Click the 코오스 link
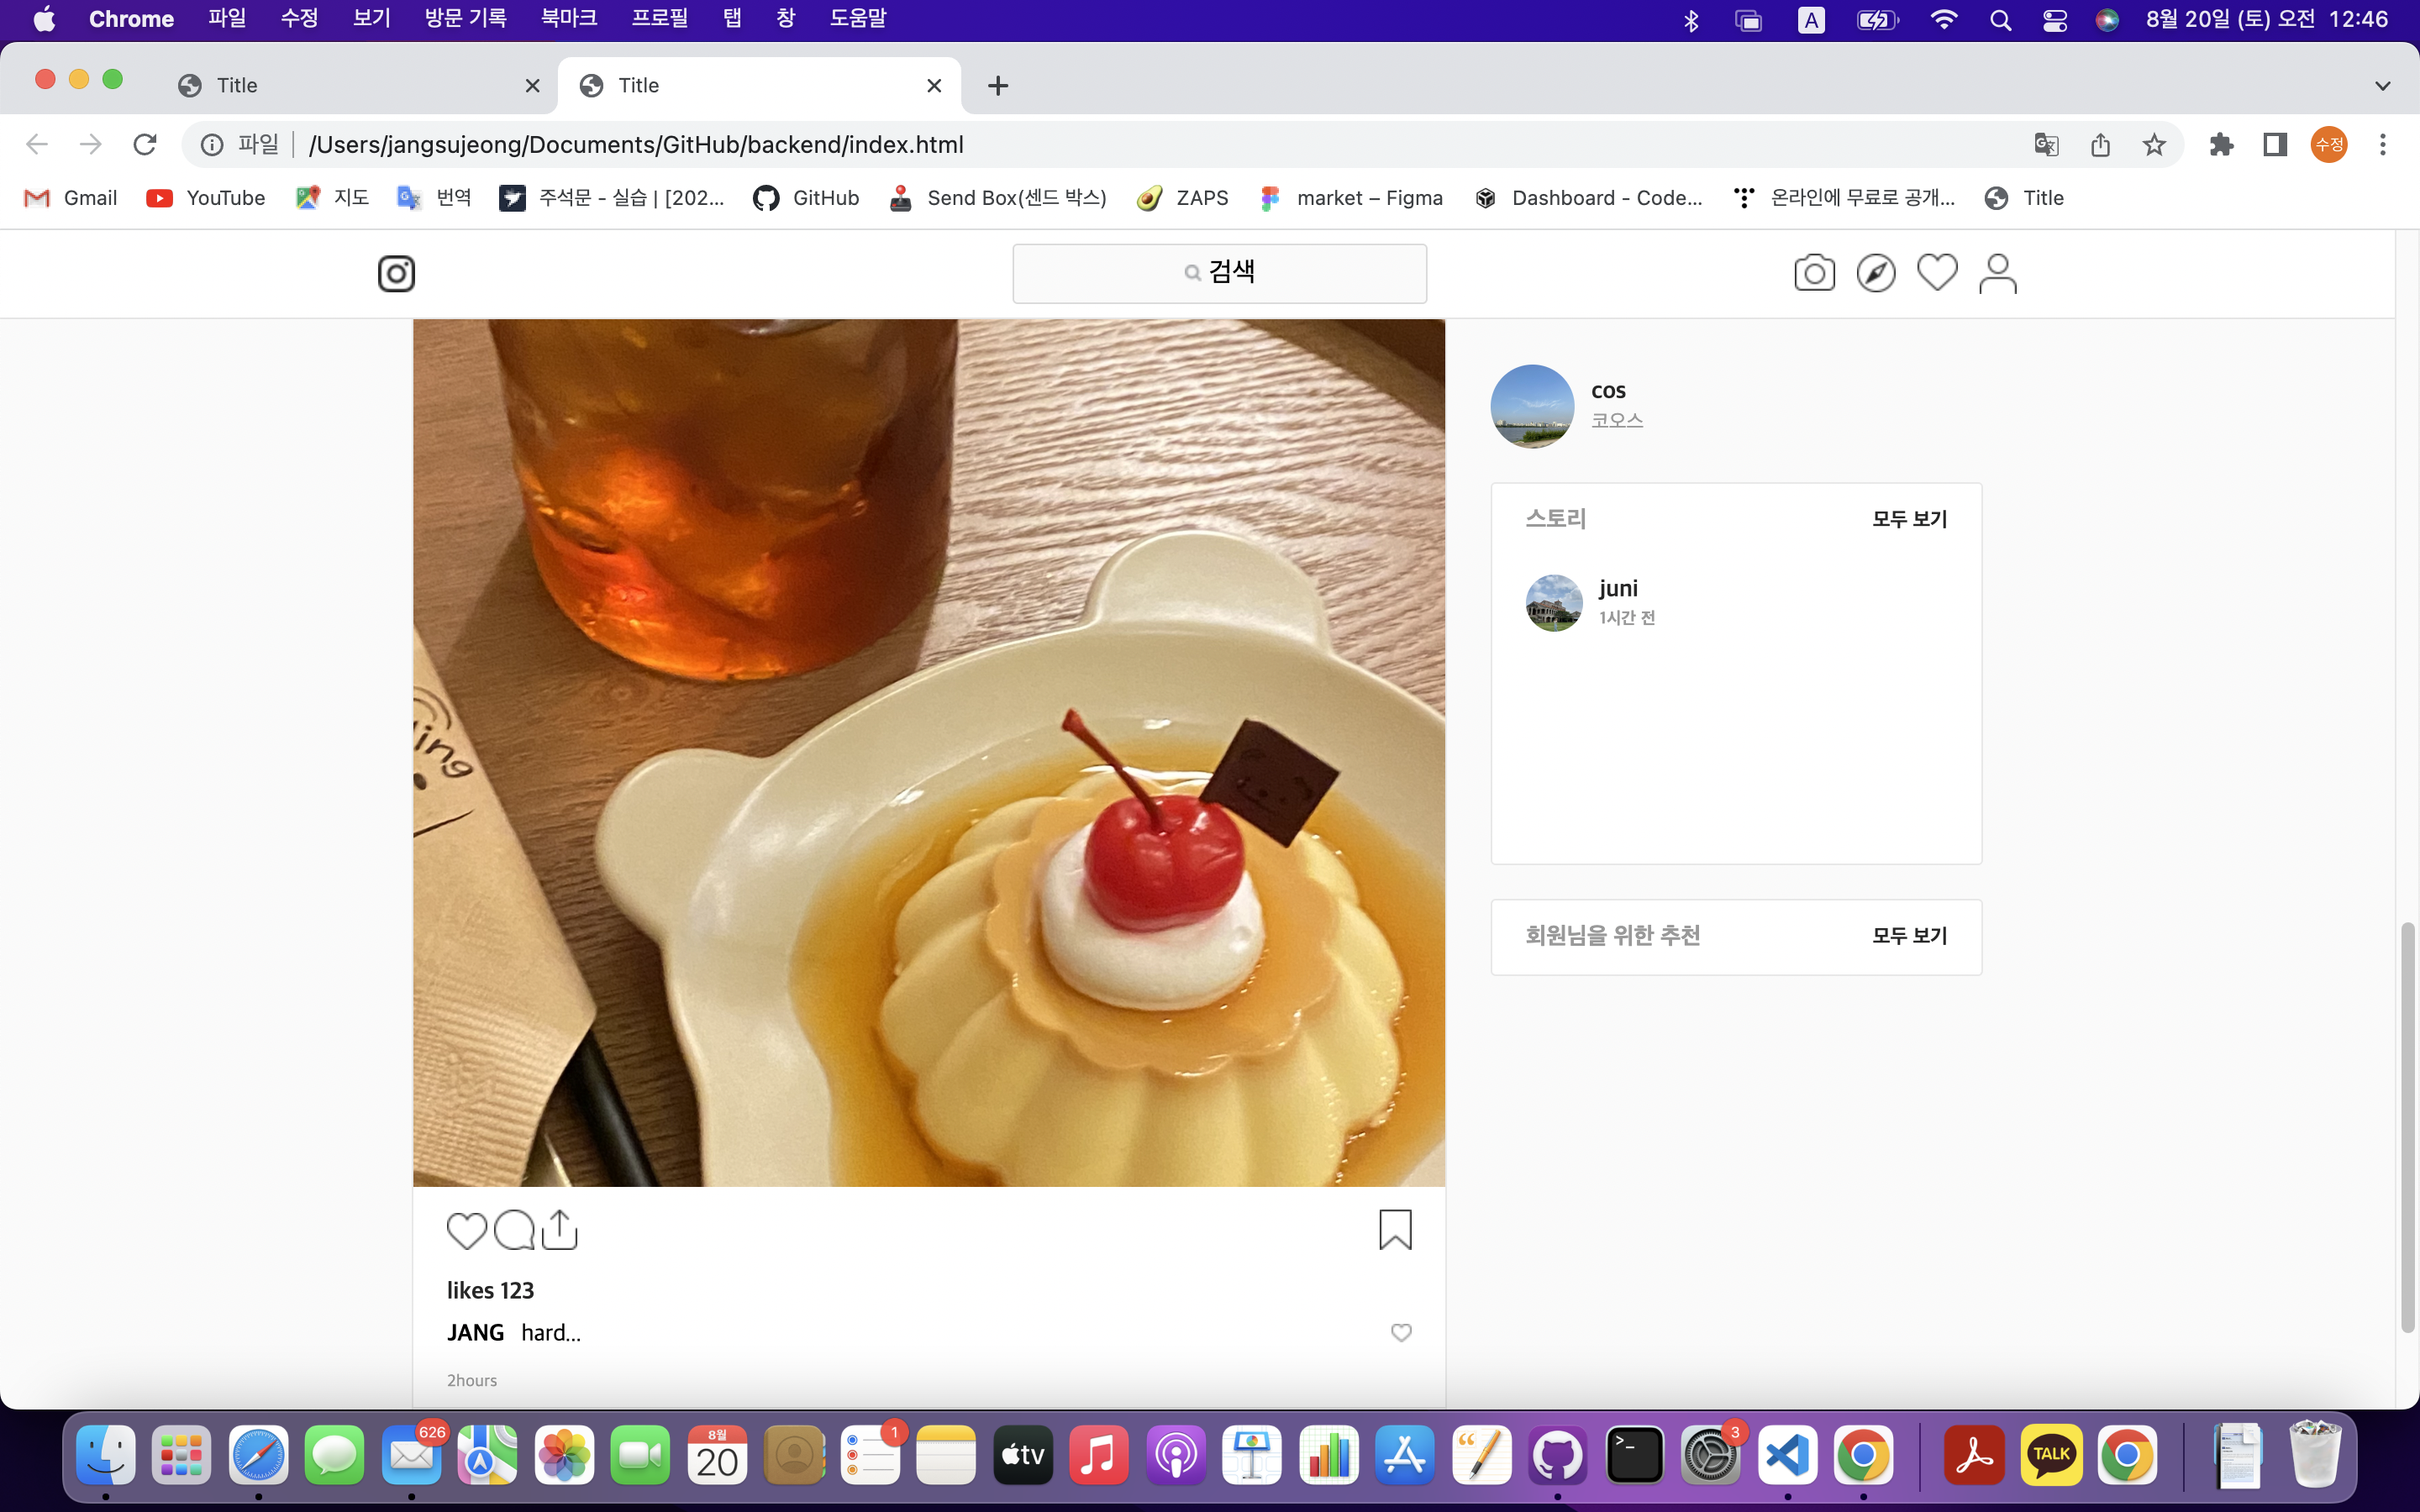The width and height of the screenshot is (2420, 1512). (x=1617, y=420)
